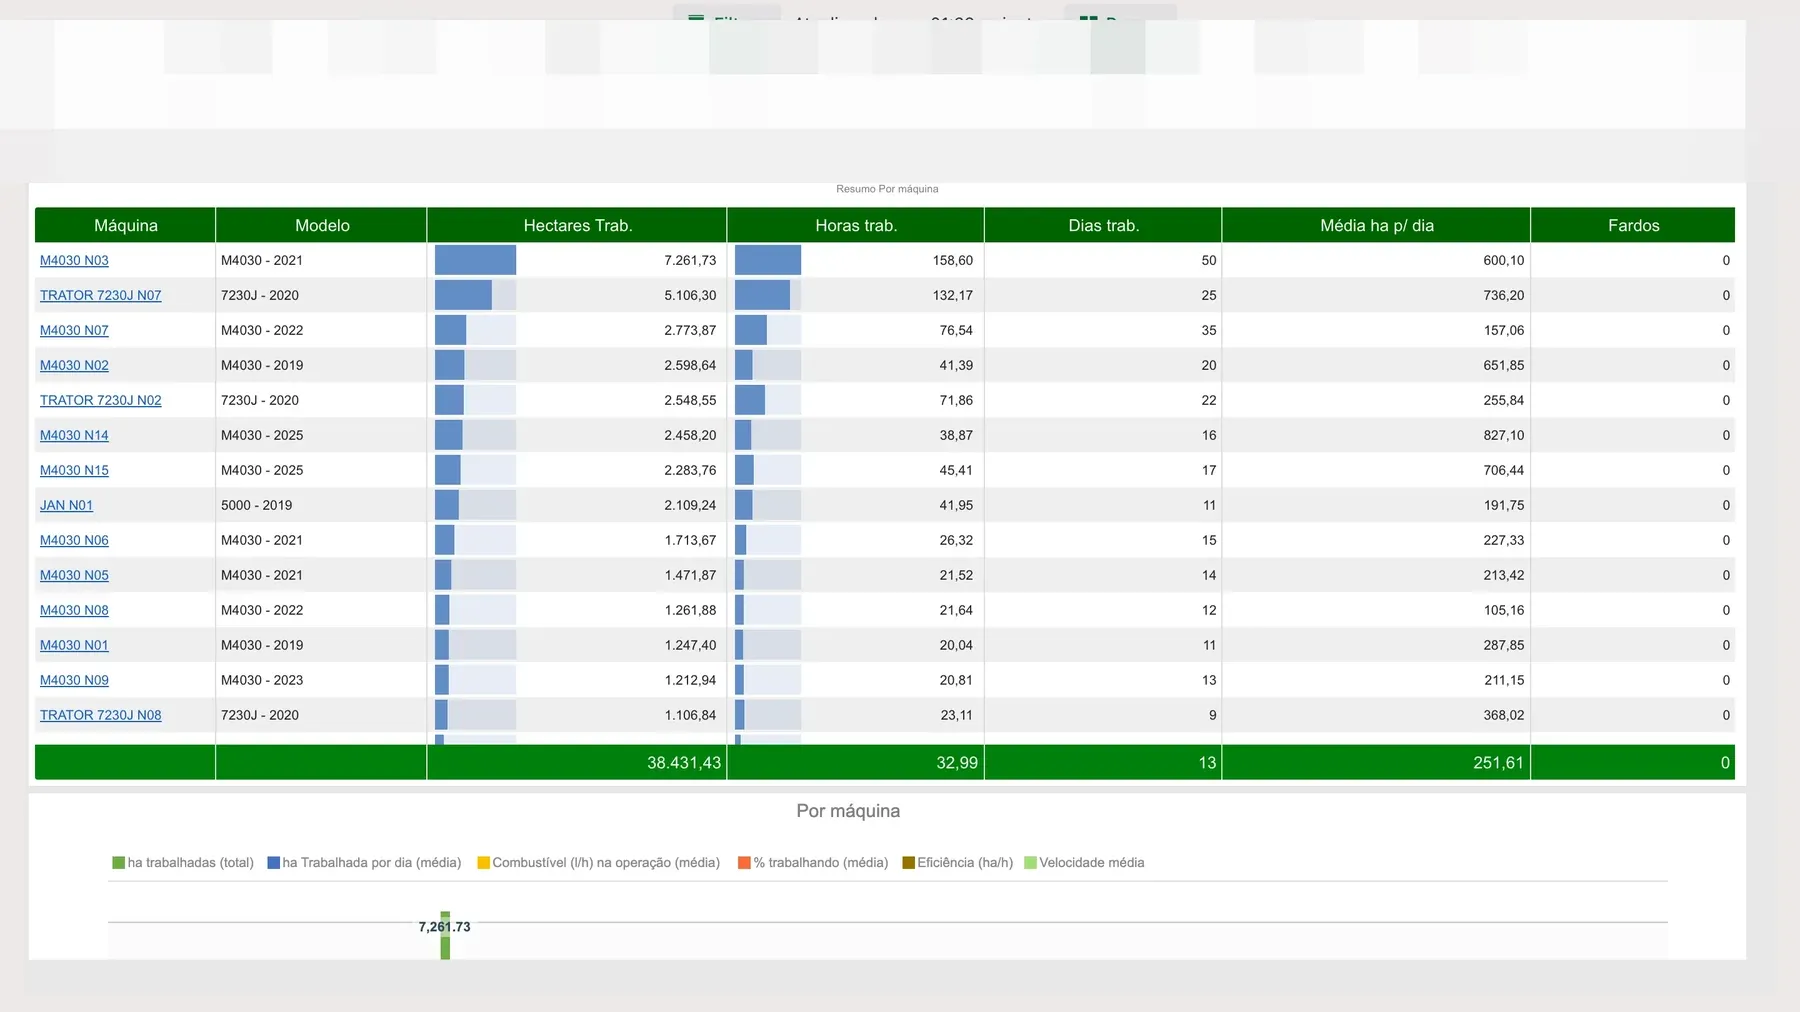
Task: Click the 'Por máquina' chart title
Action: [848, 811]
